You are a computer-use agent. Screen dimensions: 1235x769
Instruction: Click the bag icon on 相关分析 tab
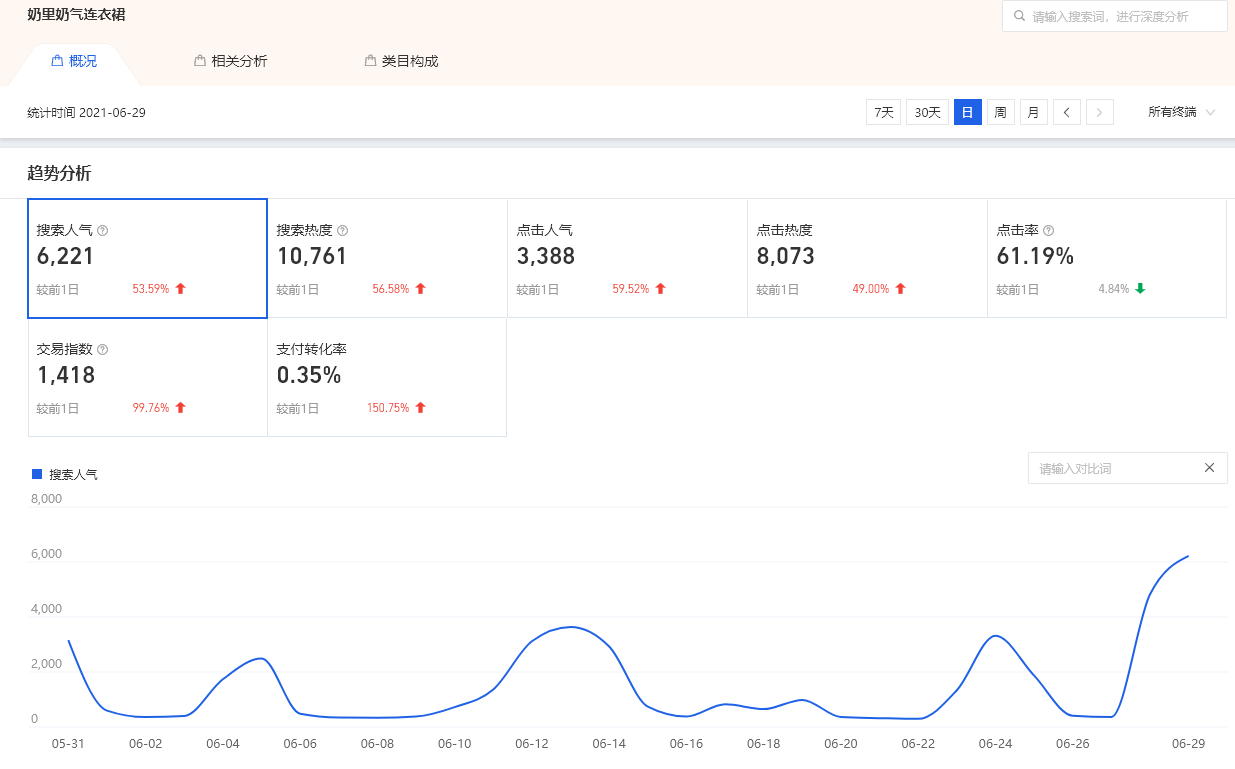[x=200, y=61]
